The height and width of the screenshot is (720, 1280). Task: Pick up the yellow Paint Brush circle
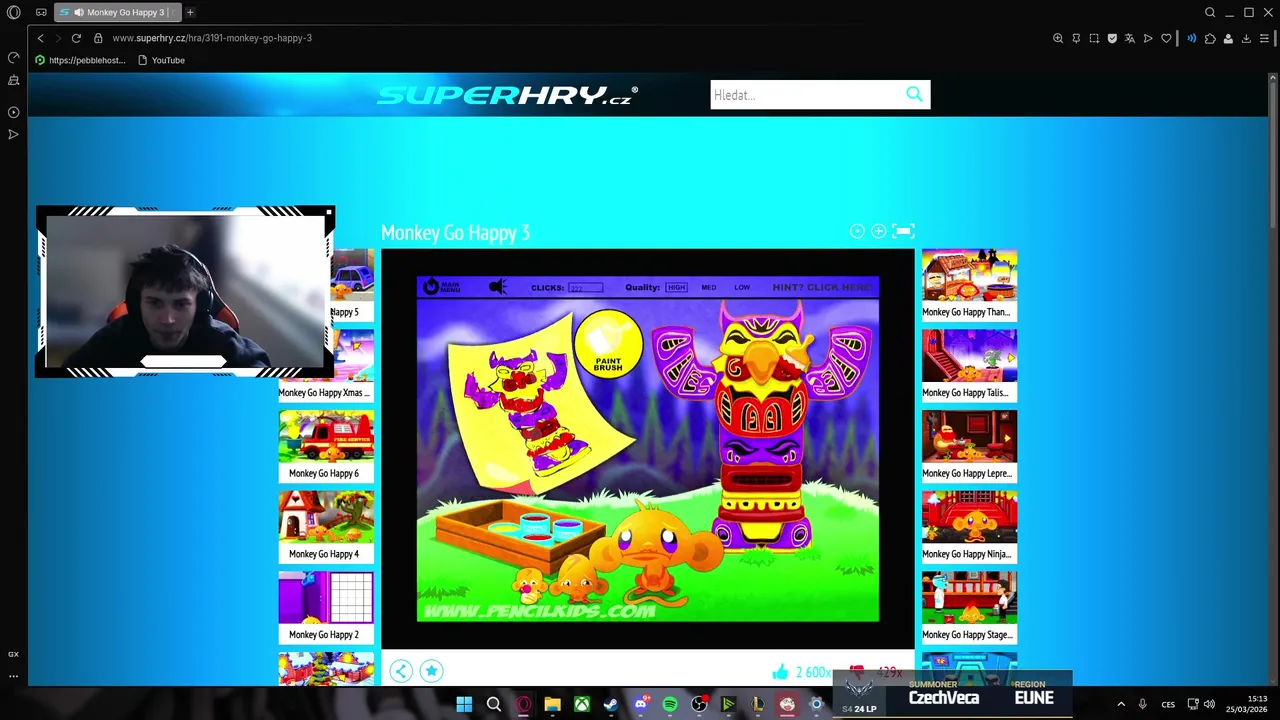tap(608, 345)
